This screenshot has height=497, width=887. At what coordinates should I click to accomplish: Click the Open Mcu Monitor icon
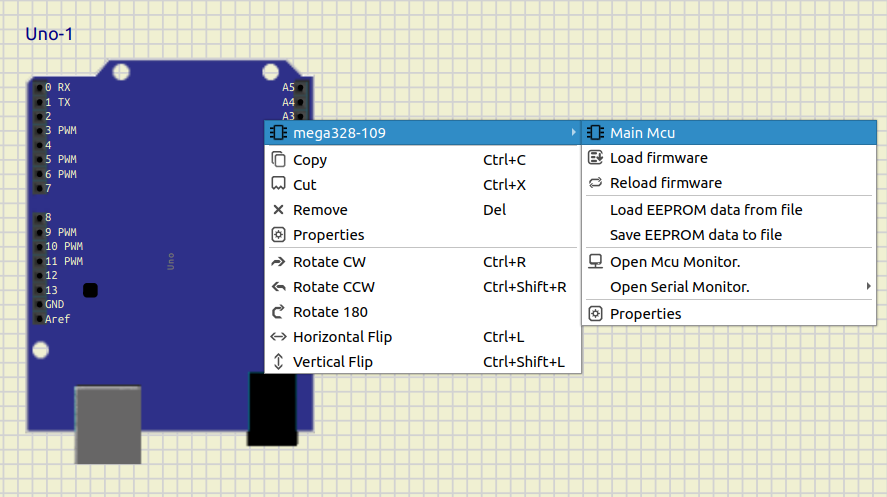pyautogui.click(x=595, y=262)
